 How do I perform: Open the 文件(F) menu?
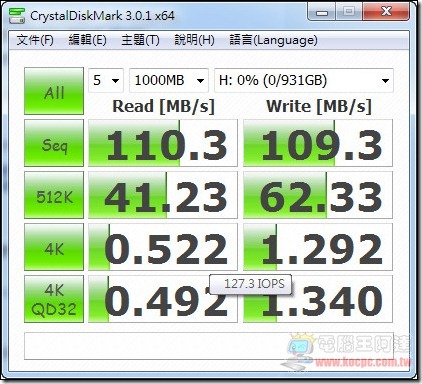click(35, 40)
